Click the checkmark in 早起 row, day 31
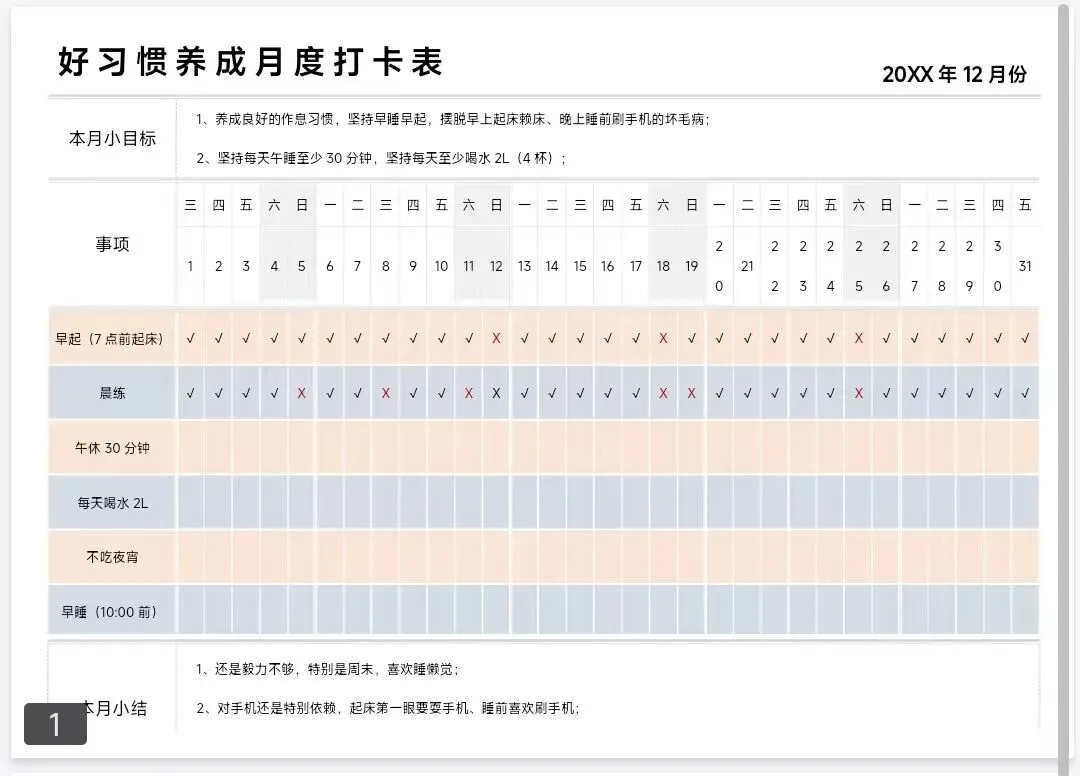 point(1025,338)
